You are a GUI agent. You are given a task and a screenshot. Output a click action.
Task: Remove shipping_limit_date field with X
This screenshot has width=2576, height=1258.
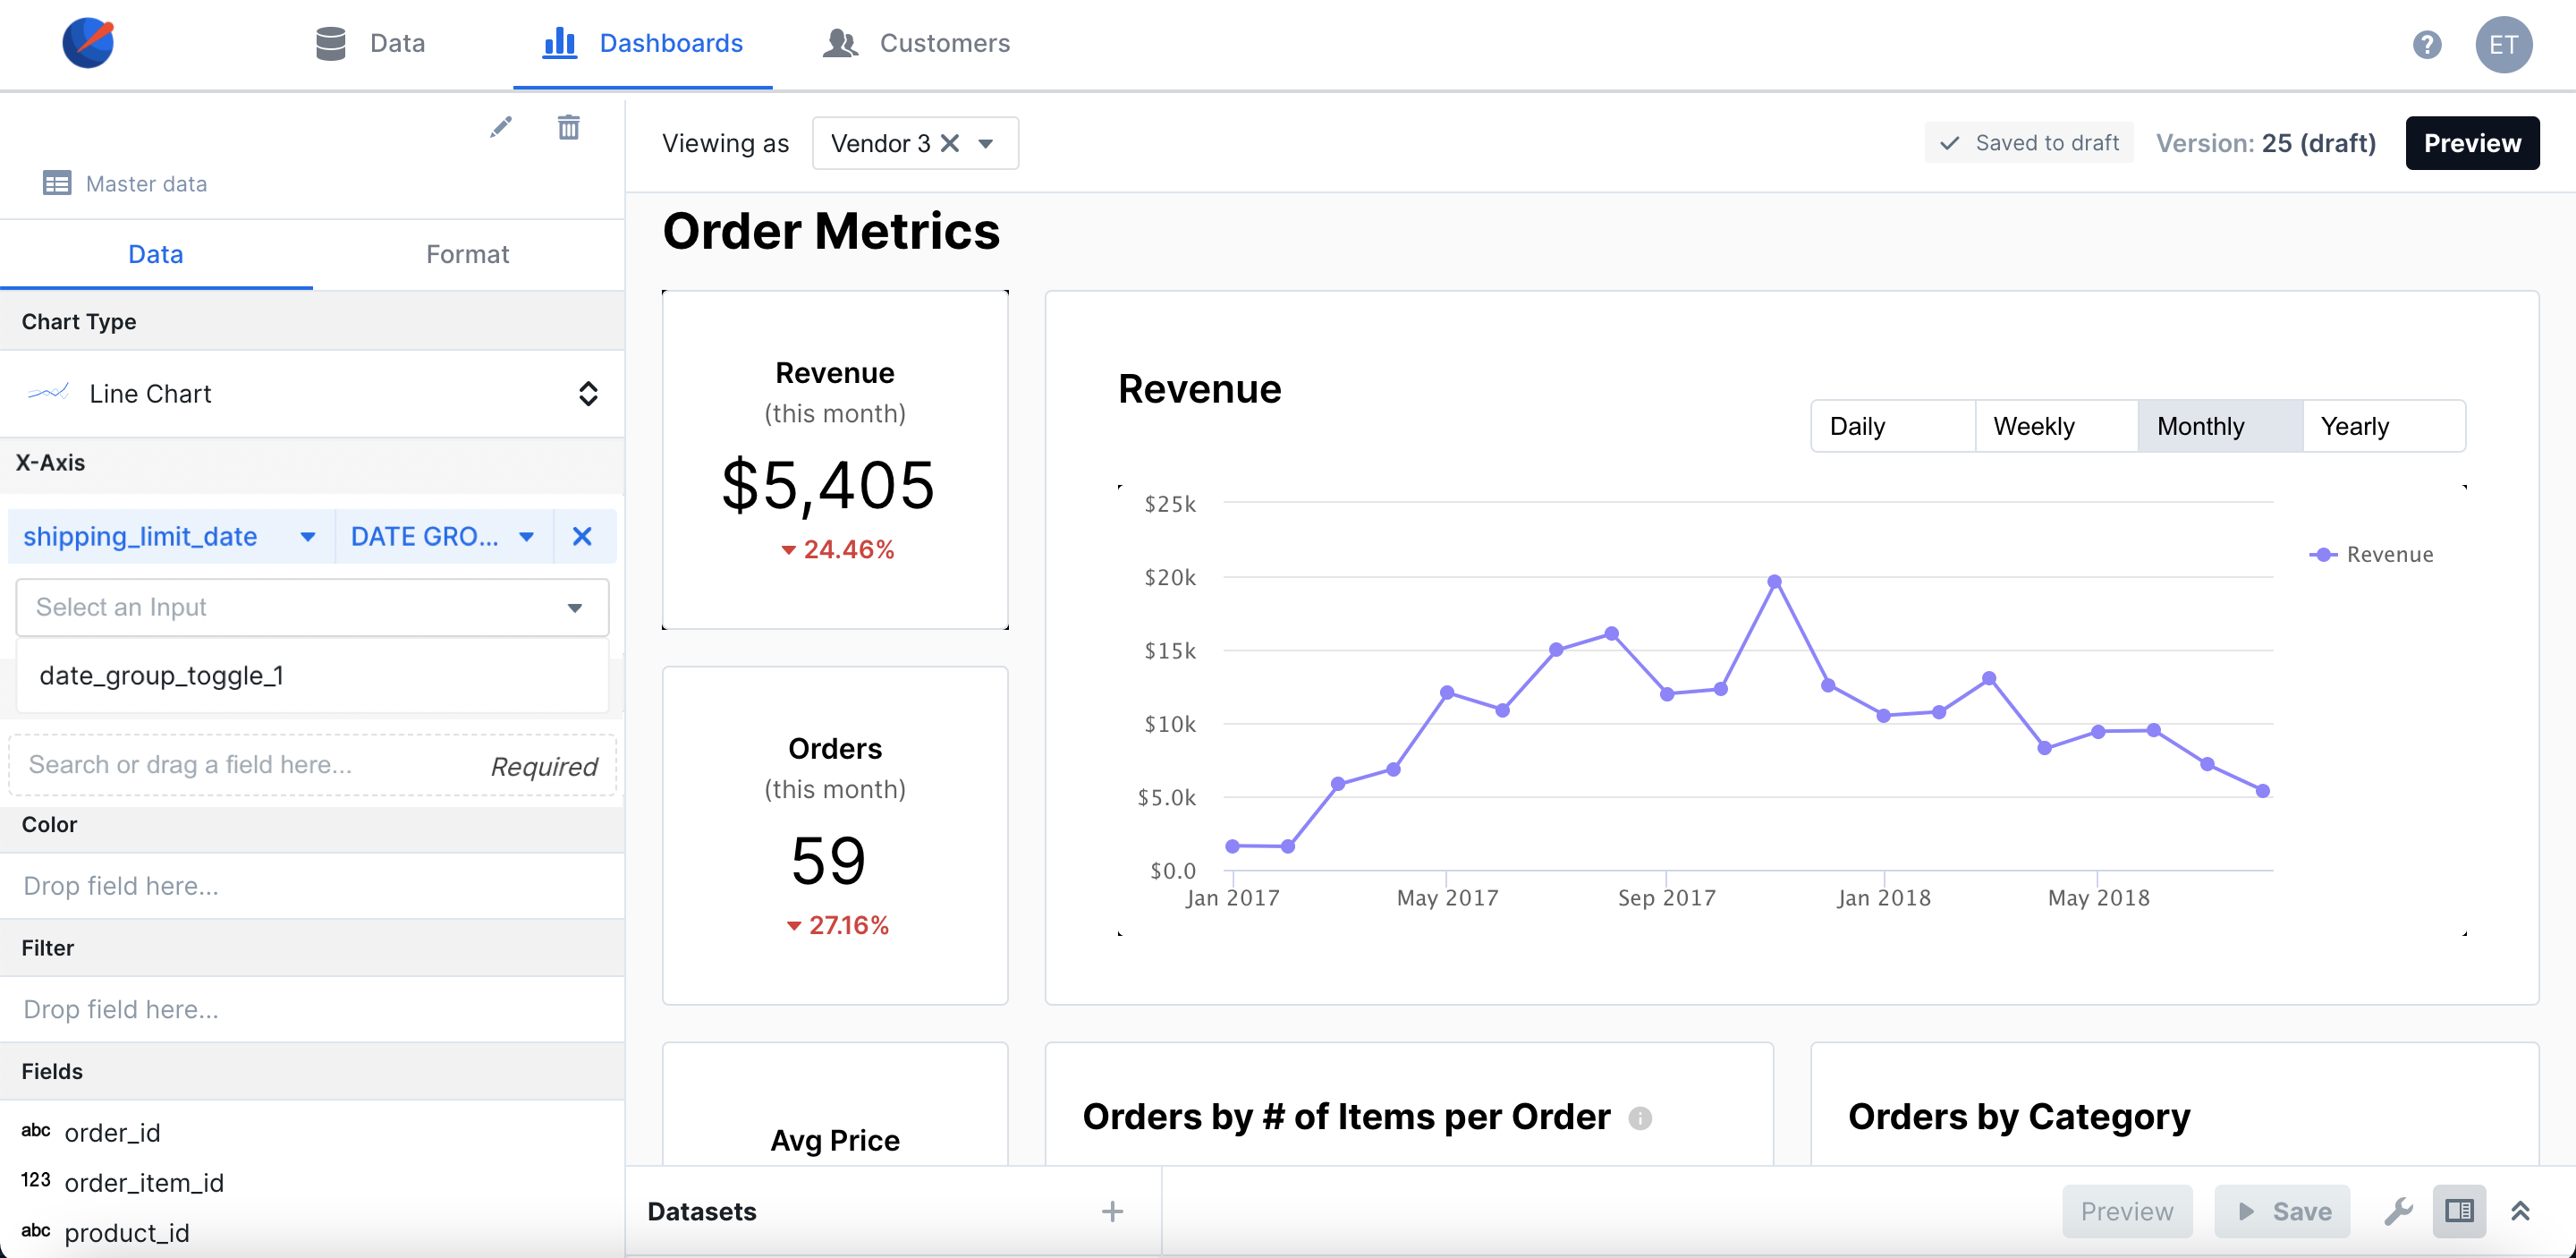click(582, 536)
